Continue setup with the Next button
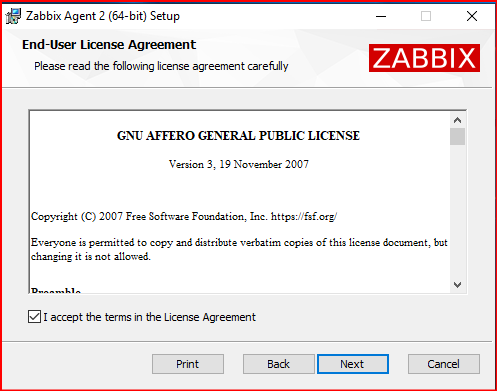The image size is (497, 391). tap(353, 364)
